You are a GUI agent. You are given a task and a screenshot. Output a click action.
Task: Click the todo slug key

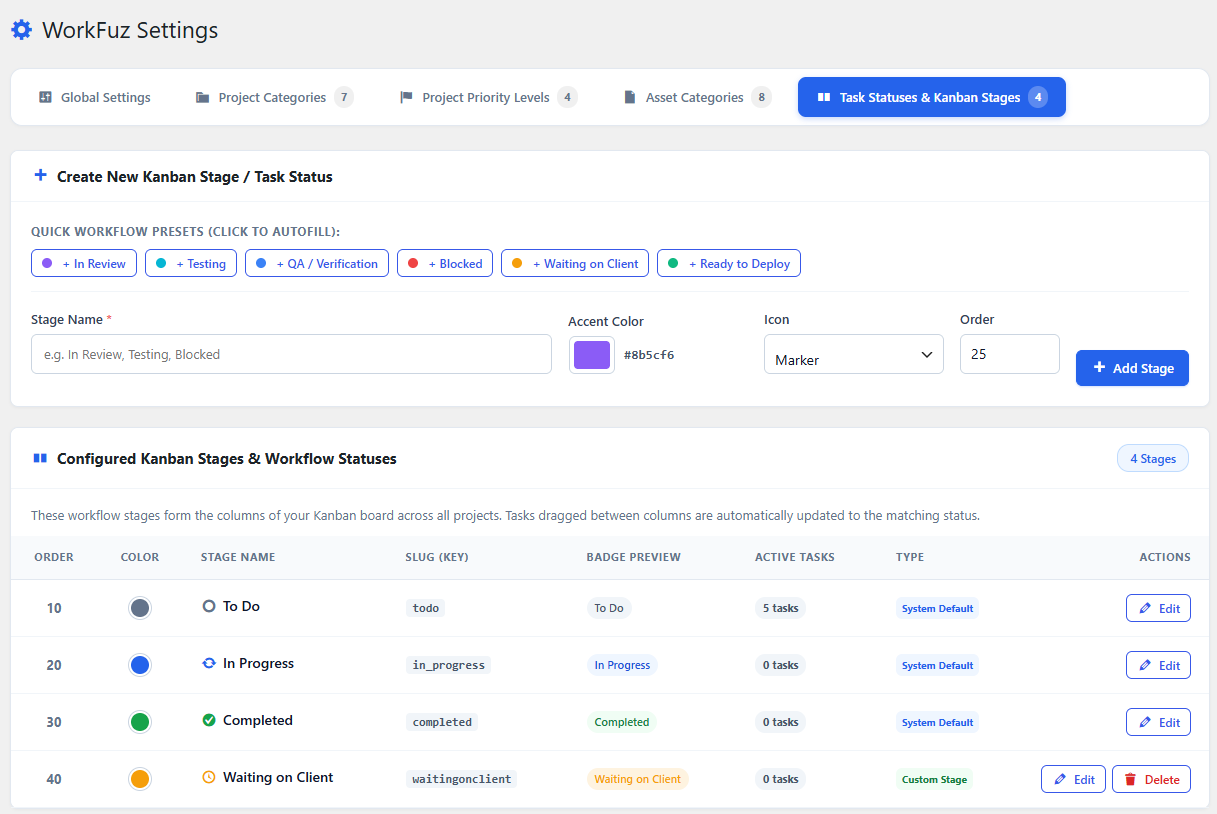point(426,608)
